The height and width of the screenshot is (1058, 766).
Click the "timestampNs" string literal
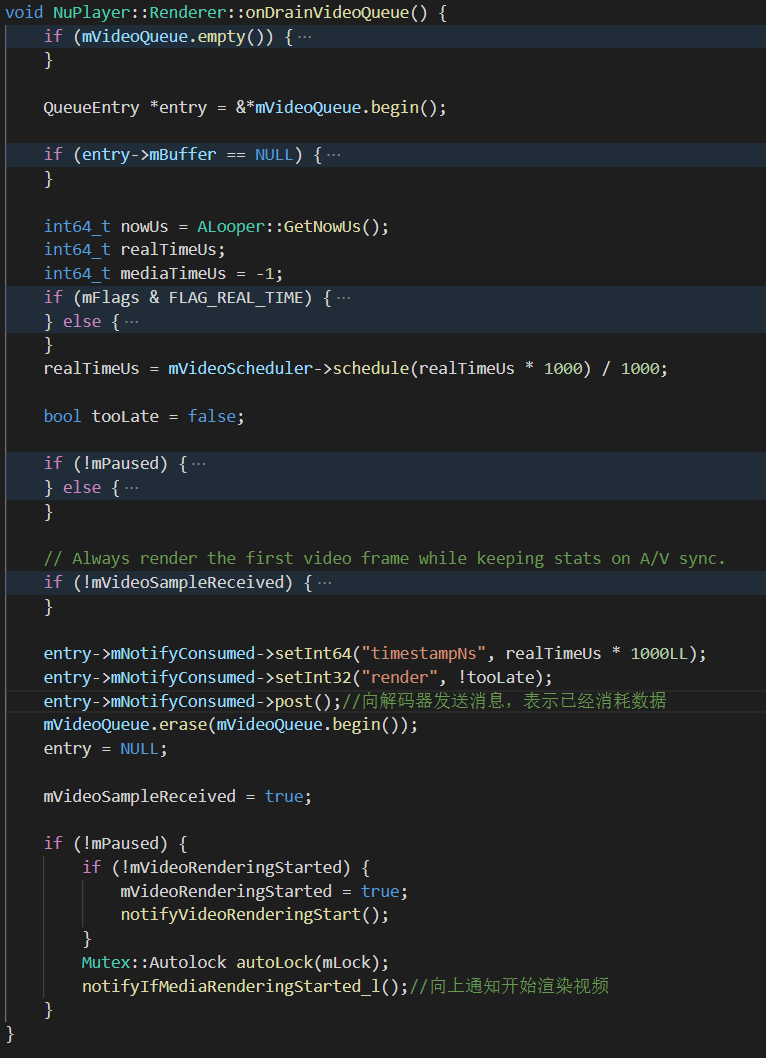pos(423,654)
